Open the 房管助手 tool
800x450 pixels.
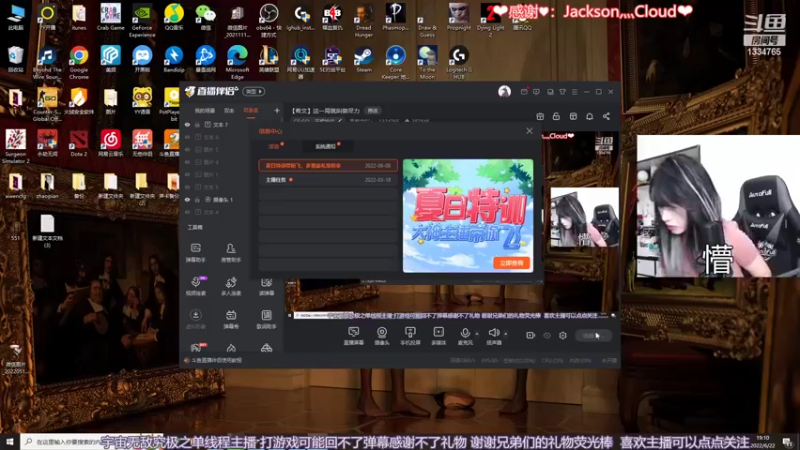[x=231, y=253]
